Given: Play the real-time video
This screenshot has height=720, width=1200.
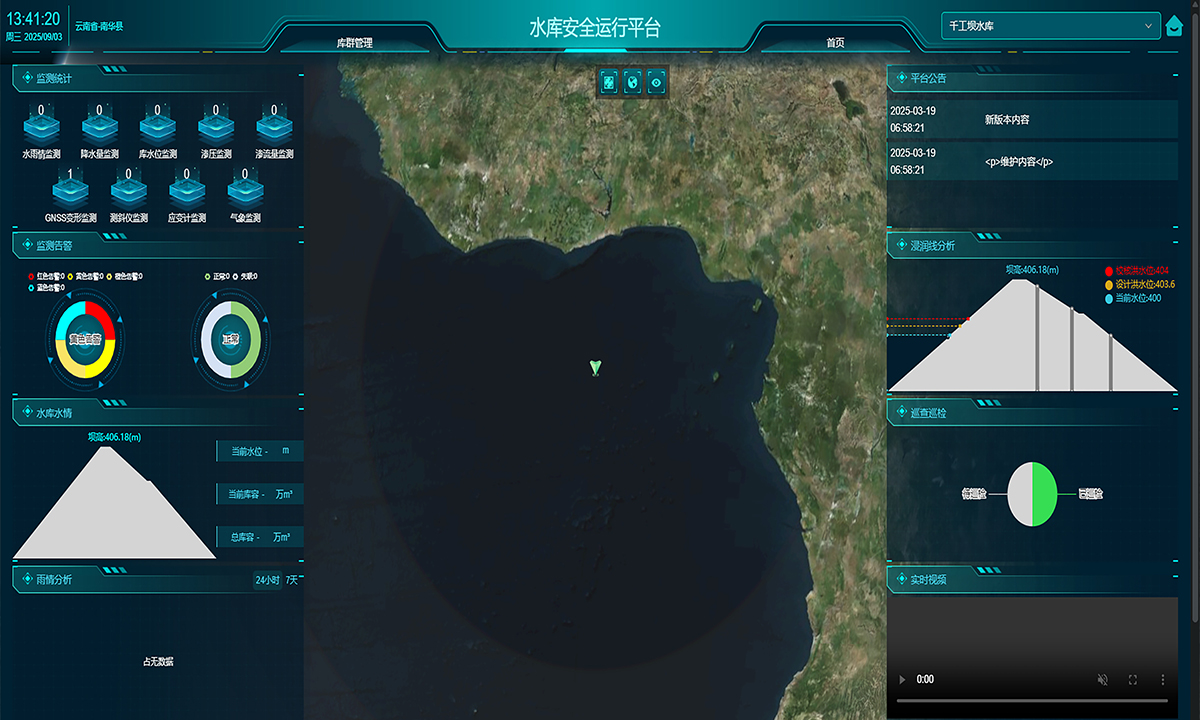Looking at the screenshot, I should tap(902, 679).
